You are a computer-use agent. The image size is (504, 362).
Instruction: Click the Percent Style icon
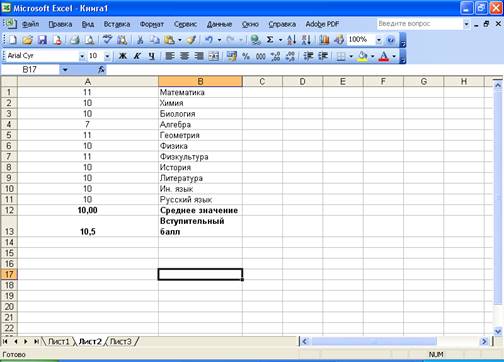coord(246,56)
